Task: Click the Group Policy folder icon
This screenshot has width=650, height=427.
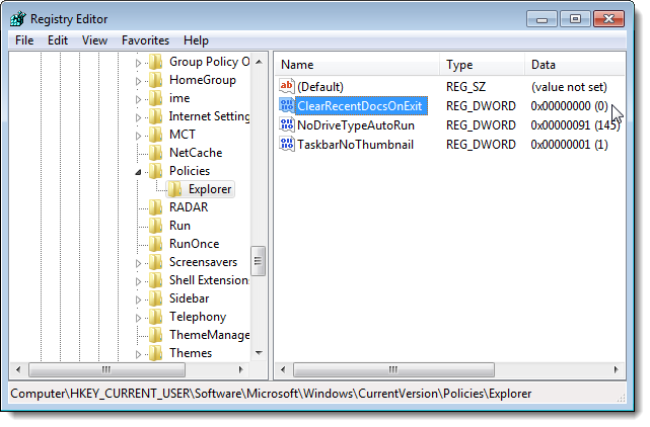Action: pos(156,62)
